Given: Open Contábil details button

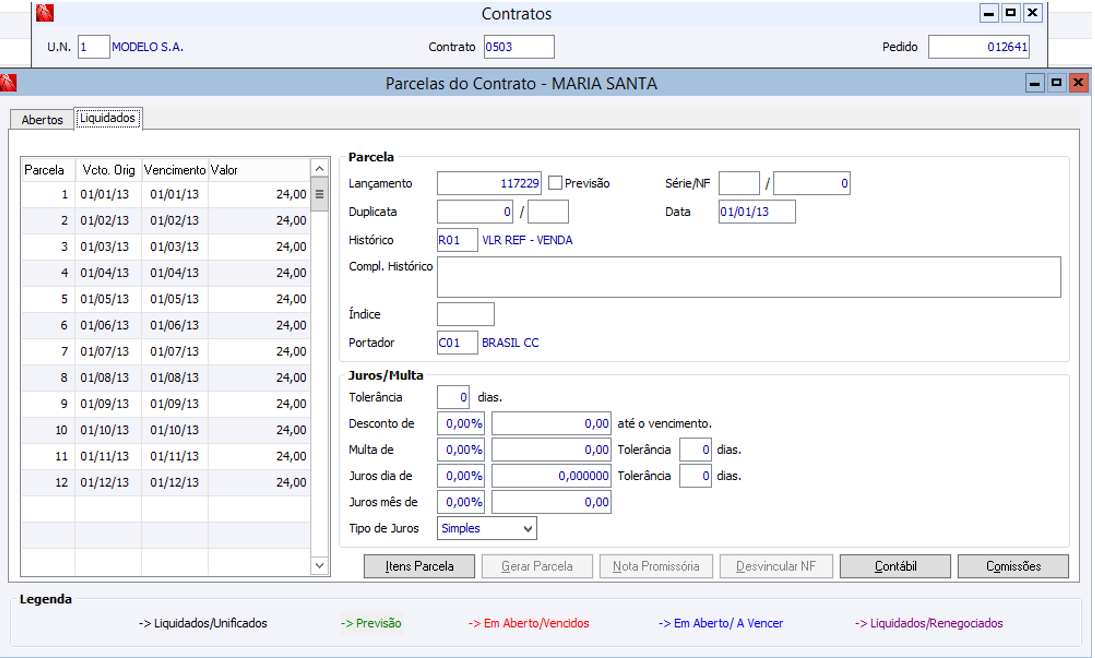Looking at the screenshot, I should pos(895,566).
